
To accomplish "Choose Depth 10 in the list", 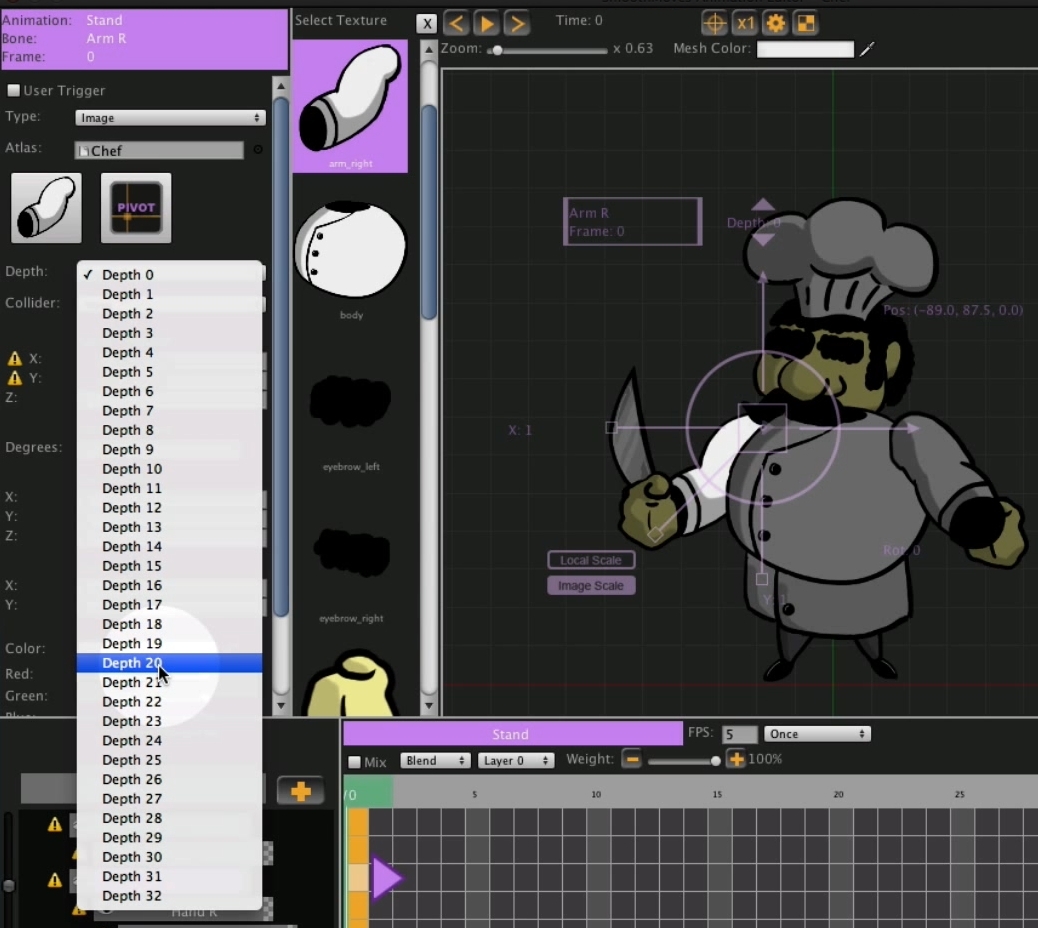I will pyautogui.click(x=169, y=469).
